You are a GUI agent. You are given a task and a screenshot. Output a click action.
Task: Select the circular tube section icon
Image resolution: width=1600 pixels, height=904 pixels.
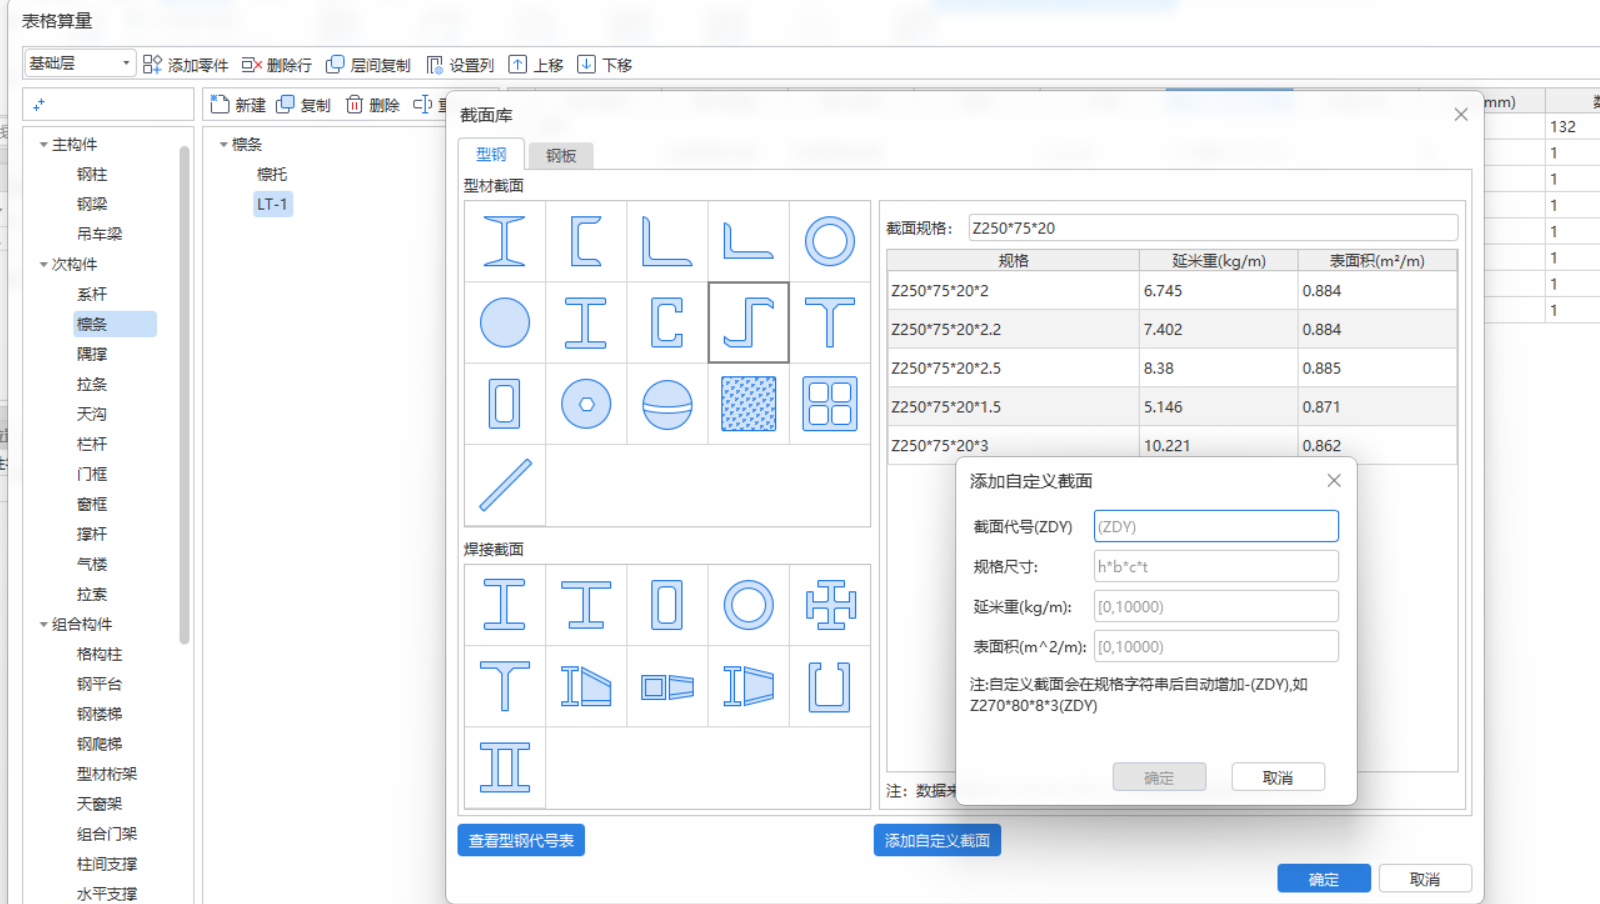[x=830, y=241]
